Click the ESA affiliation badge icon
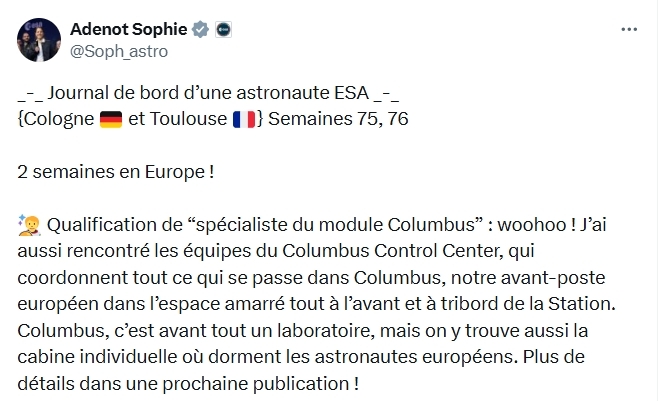This screenshot has width=659, height=401. [x=224, y=29]
